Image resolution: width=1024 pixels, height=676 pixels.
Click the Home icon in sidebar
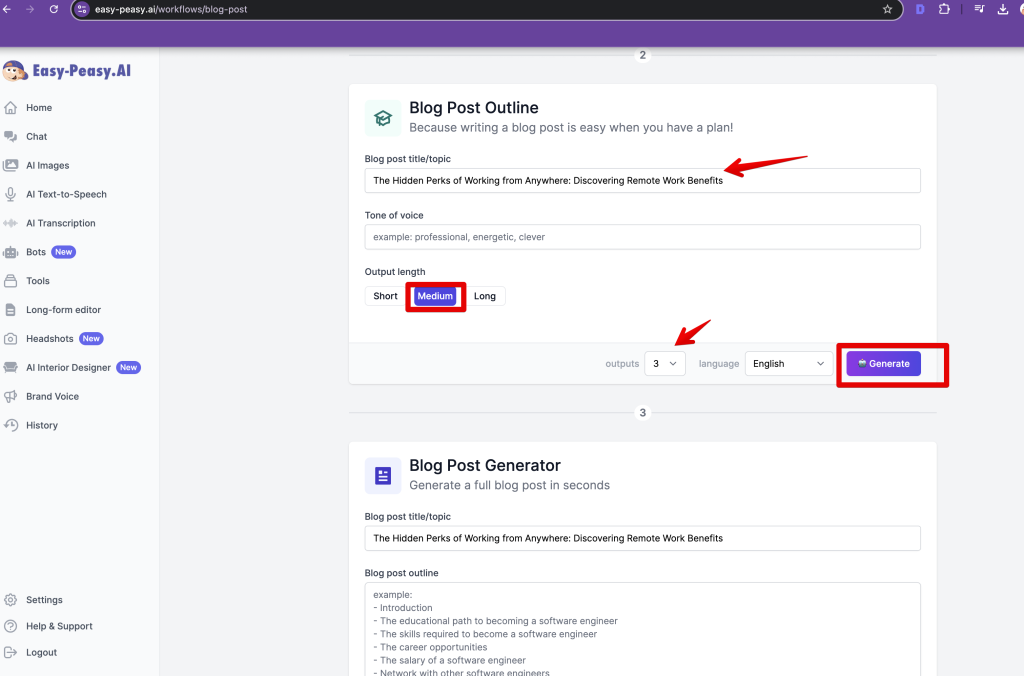11,108
